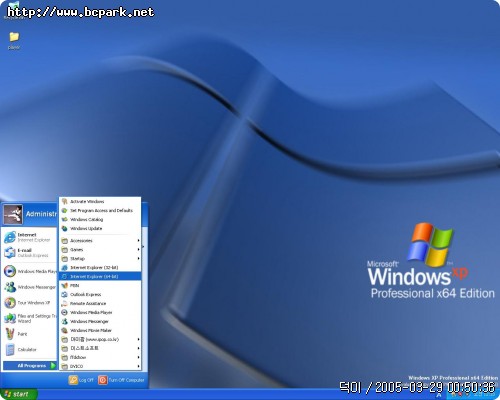Open MSN from the programs list
This screenshot has height=400, width=500.
point(100,286)
